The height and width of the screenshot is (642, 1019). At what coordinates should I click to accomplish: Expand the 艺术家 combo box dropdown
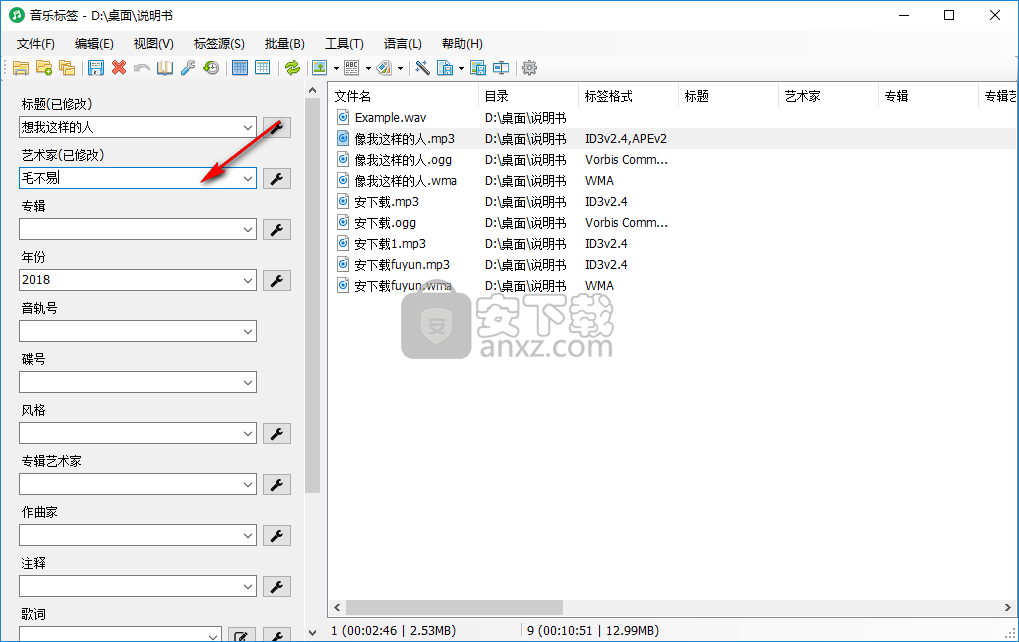pos(248,178)
